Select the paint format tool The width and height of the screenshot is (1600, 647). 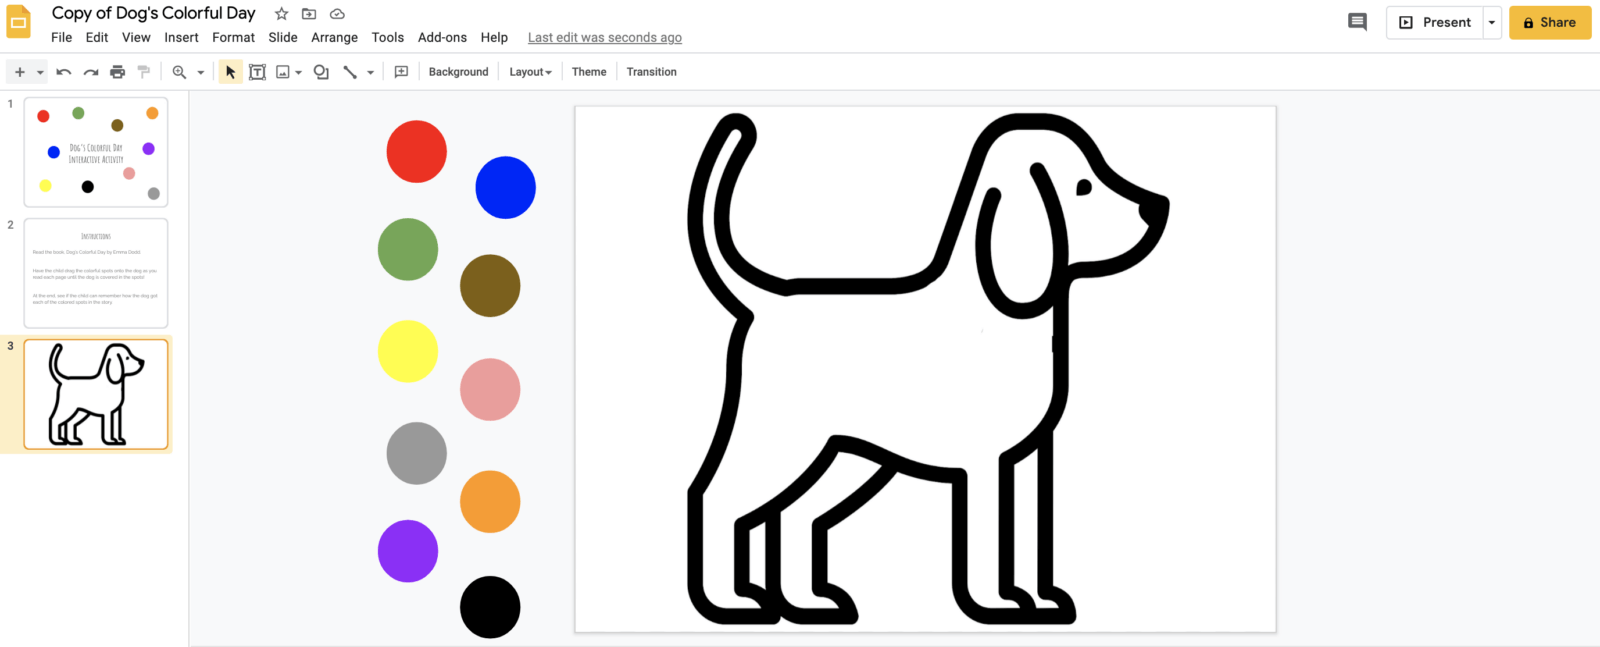(144, 72)
